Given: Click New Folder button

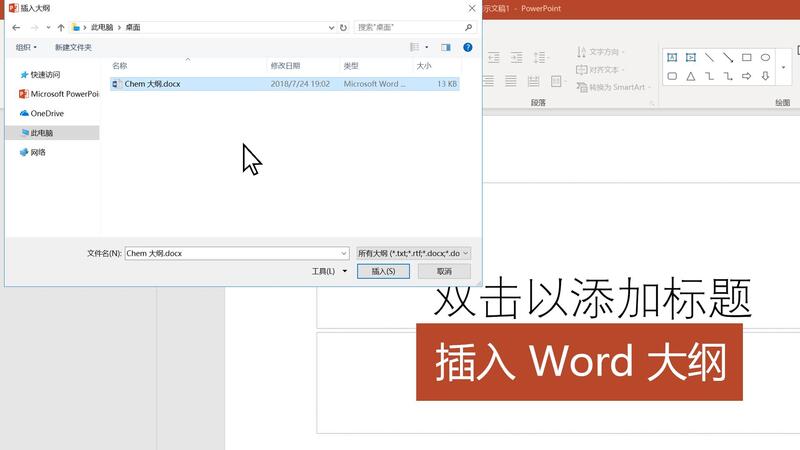Looking at the screenshot, I should point(73,47).
